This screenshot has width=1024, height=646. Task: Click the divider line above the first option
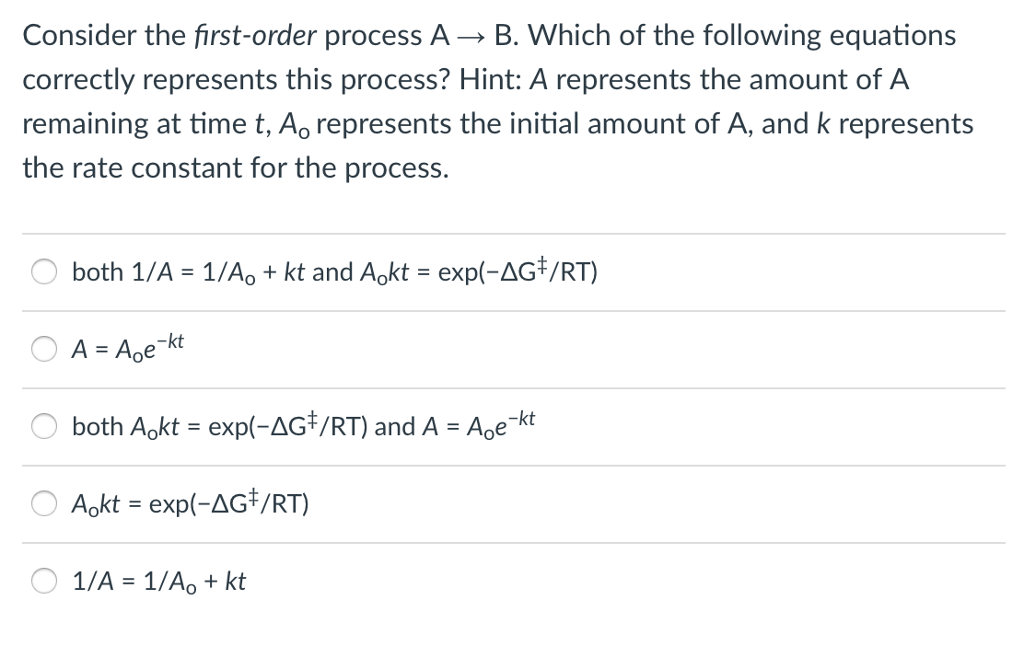[x=510, y=231]
